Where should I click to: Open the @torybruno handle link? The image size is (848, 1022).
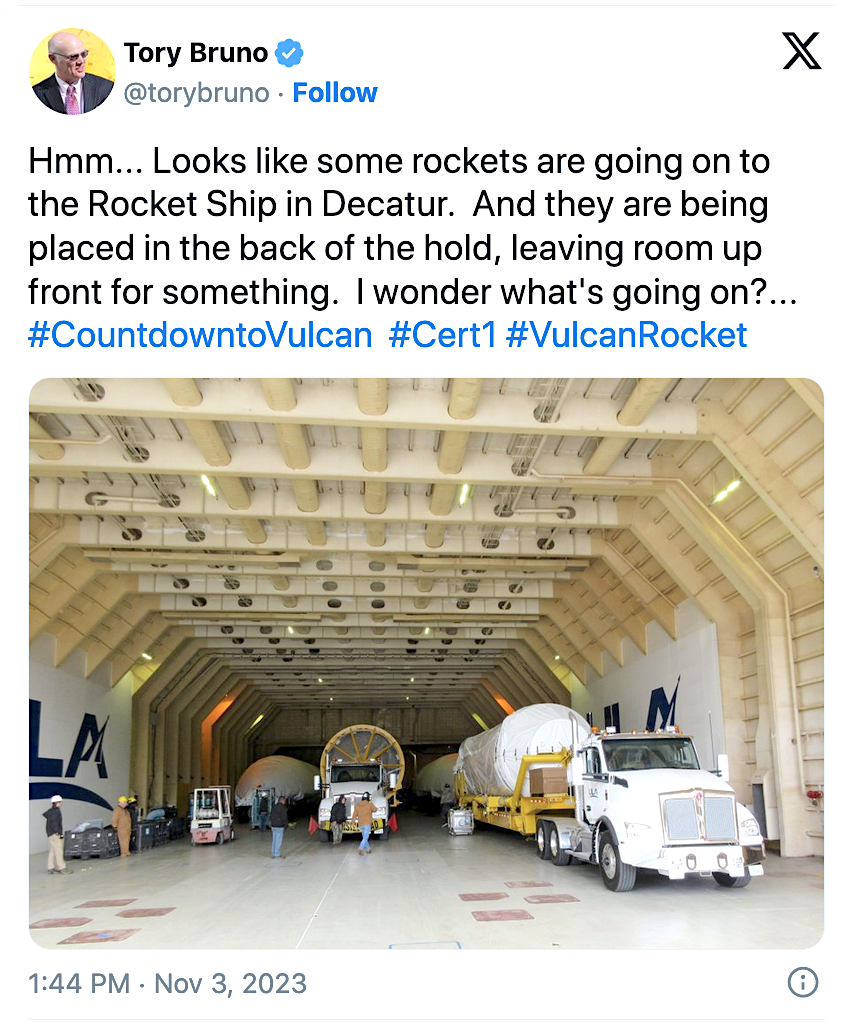click(197, 93)
